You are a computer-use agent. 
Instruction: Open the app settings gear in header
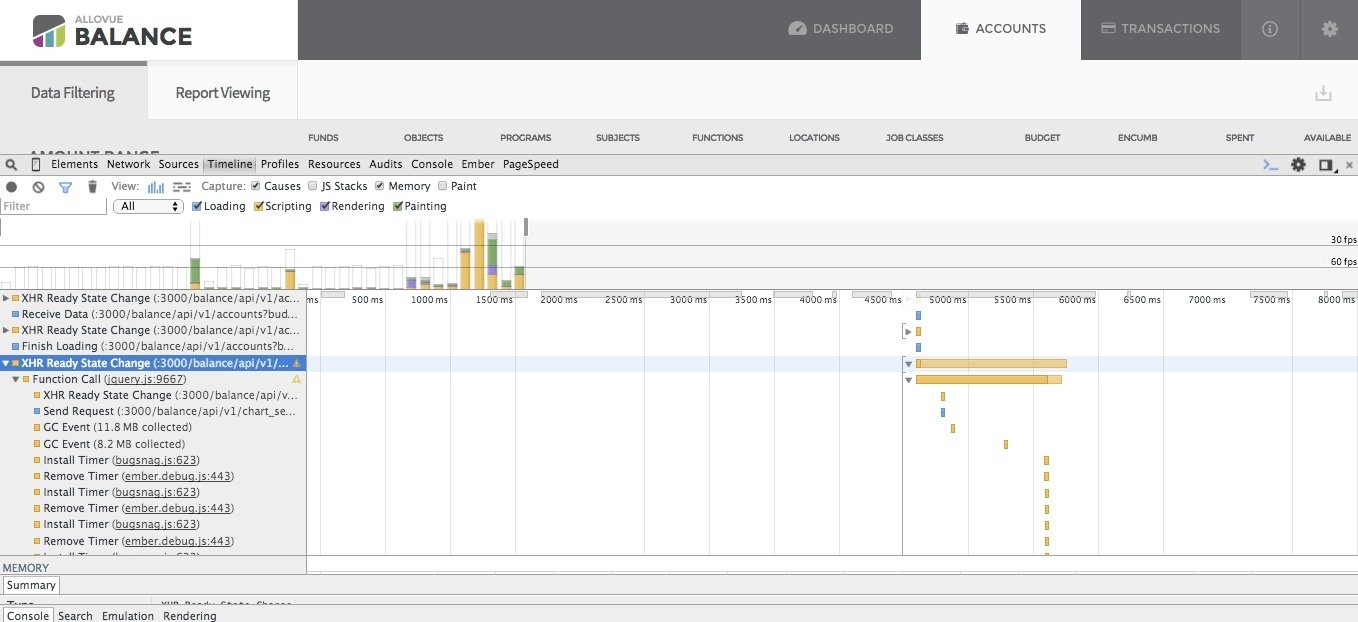(1329, 29)
